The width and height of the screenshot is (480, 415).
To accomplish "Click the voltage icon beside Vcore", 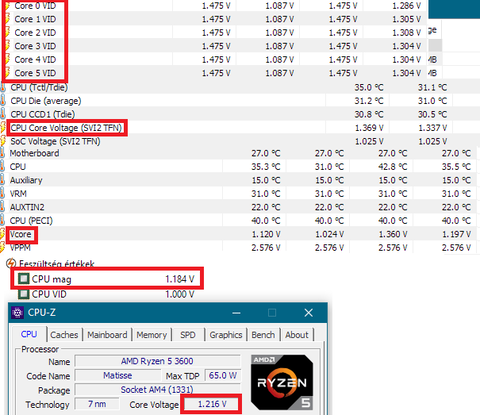I will click(x=3, y=234).
